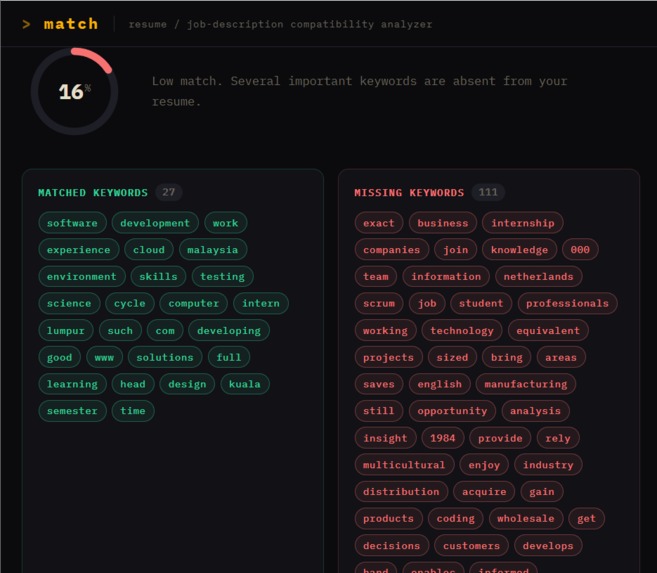Click the missing count badge '111'
The height and width of the screenshot is (573, 657).
(488, 192)
